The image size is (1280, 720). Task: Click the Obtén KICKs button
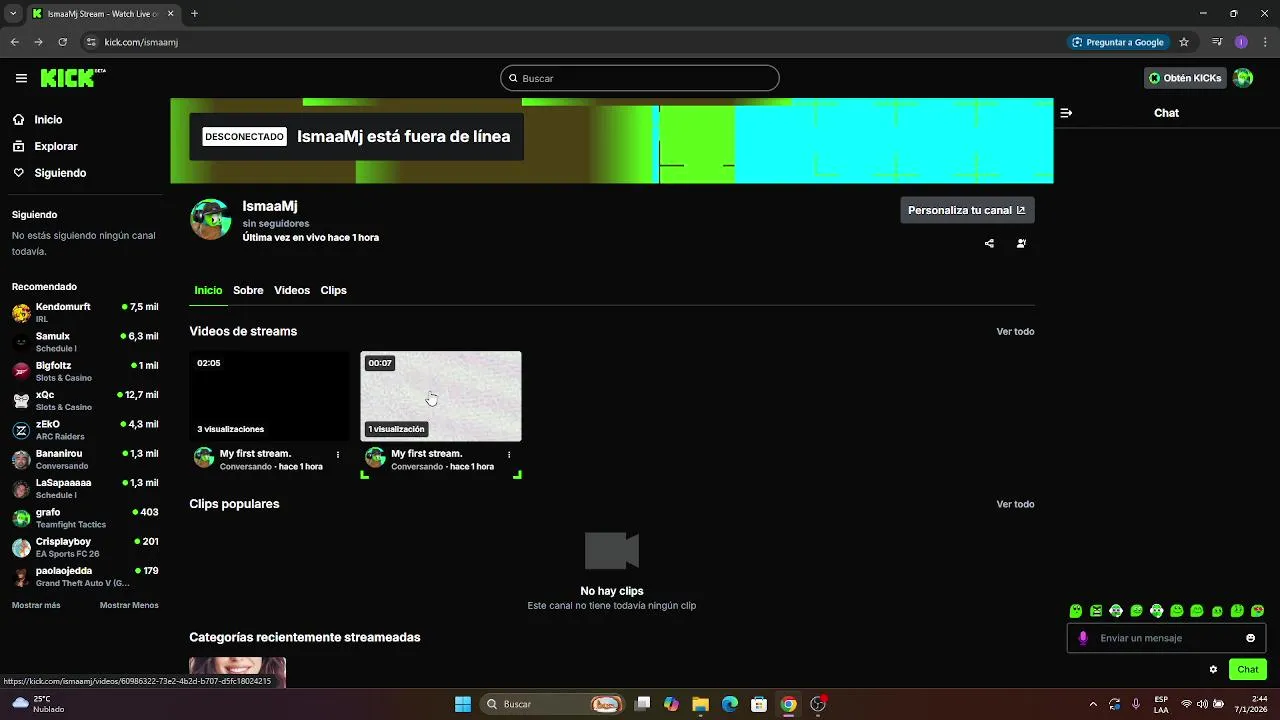[1185, 78]
